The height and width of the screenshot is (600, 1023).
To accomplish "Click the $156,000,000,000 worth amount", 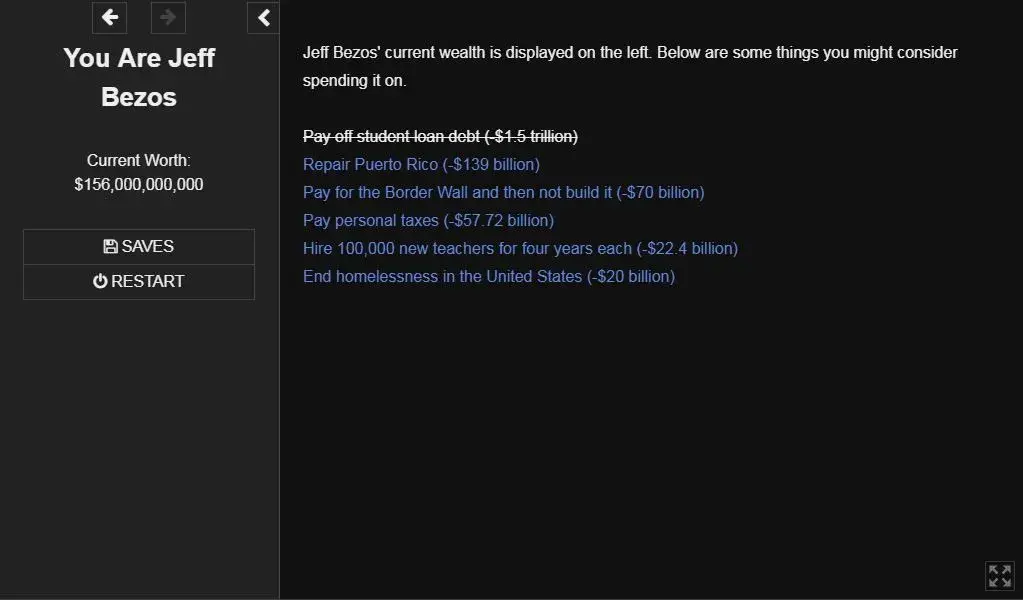I will point(139,185).
